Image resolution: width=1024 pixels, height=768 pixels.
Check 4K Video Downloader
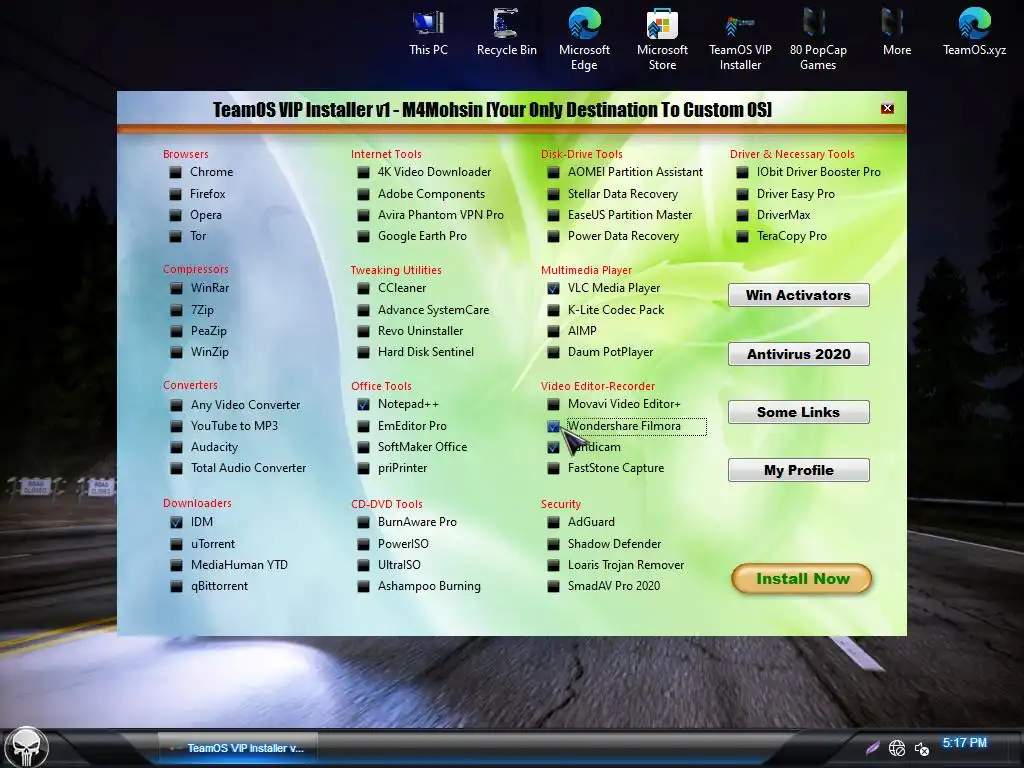pyautogui.click(x=363, y=172)
